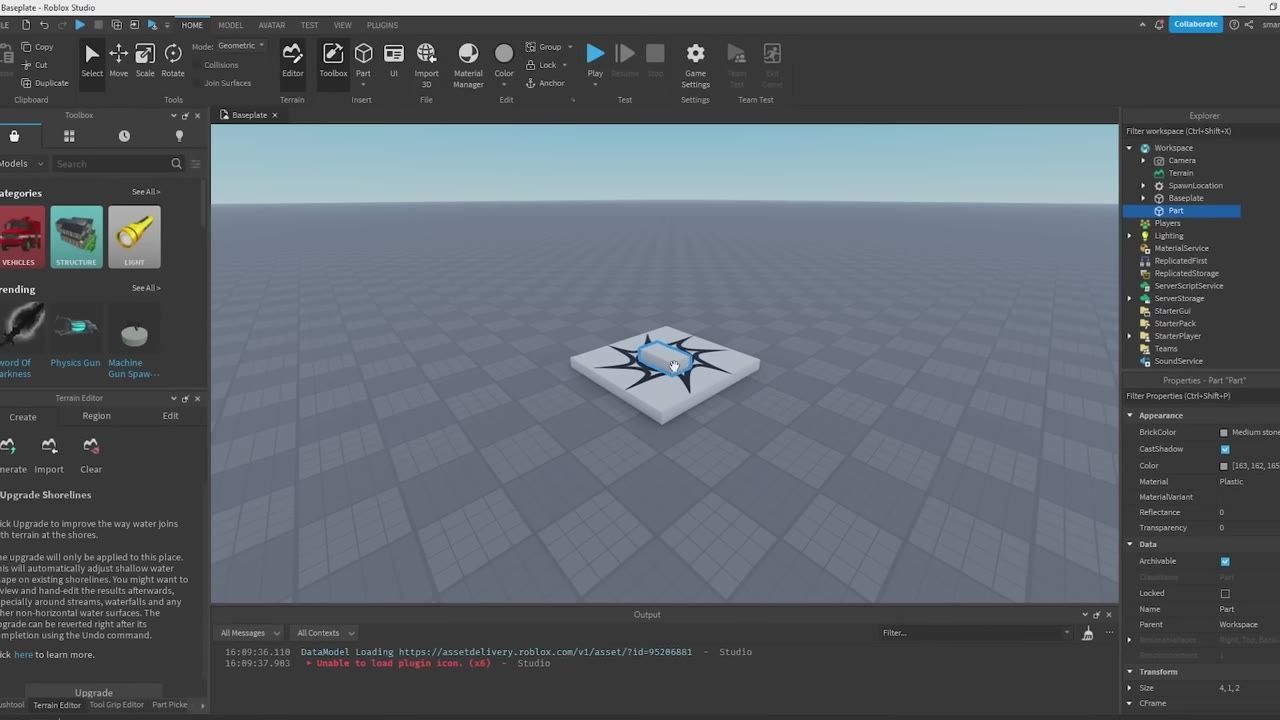Viewport: 1280px width, 720px height.
Task: Launch Import 3D
Action: point(427,65)
